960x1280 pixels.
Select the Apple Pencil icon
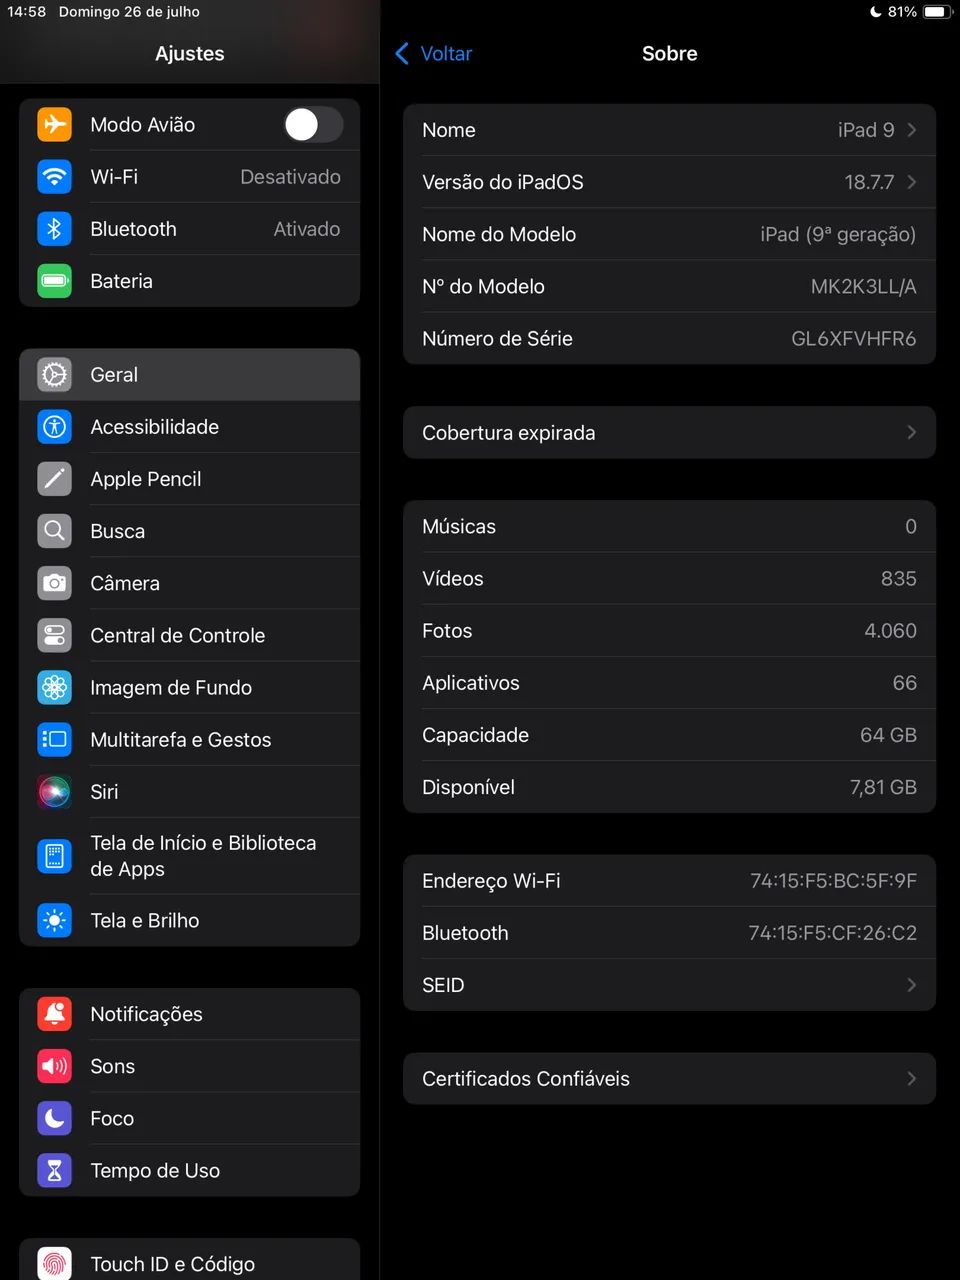pyautogui.click(x=55, y=479)
